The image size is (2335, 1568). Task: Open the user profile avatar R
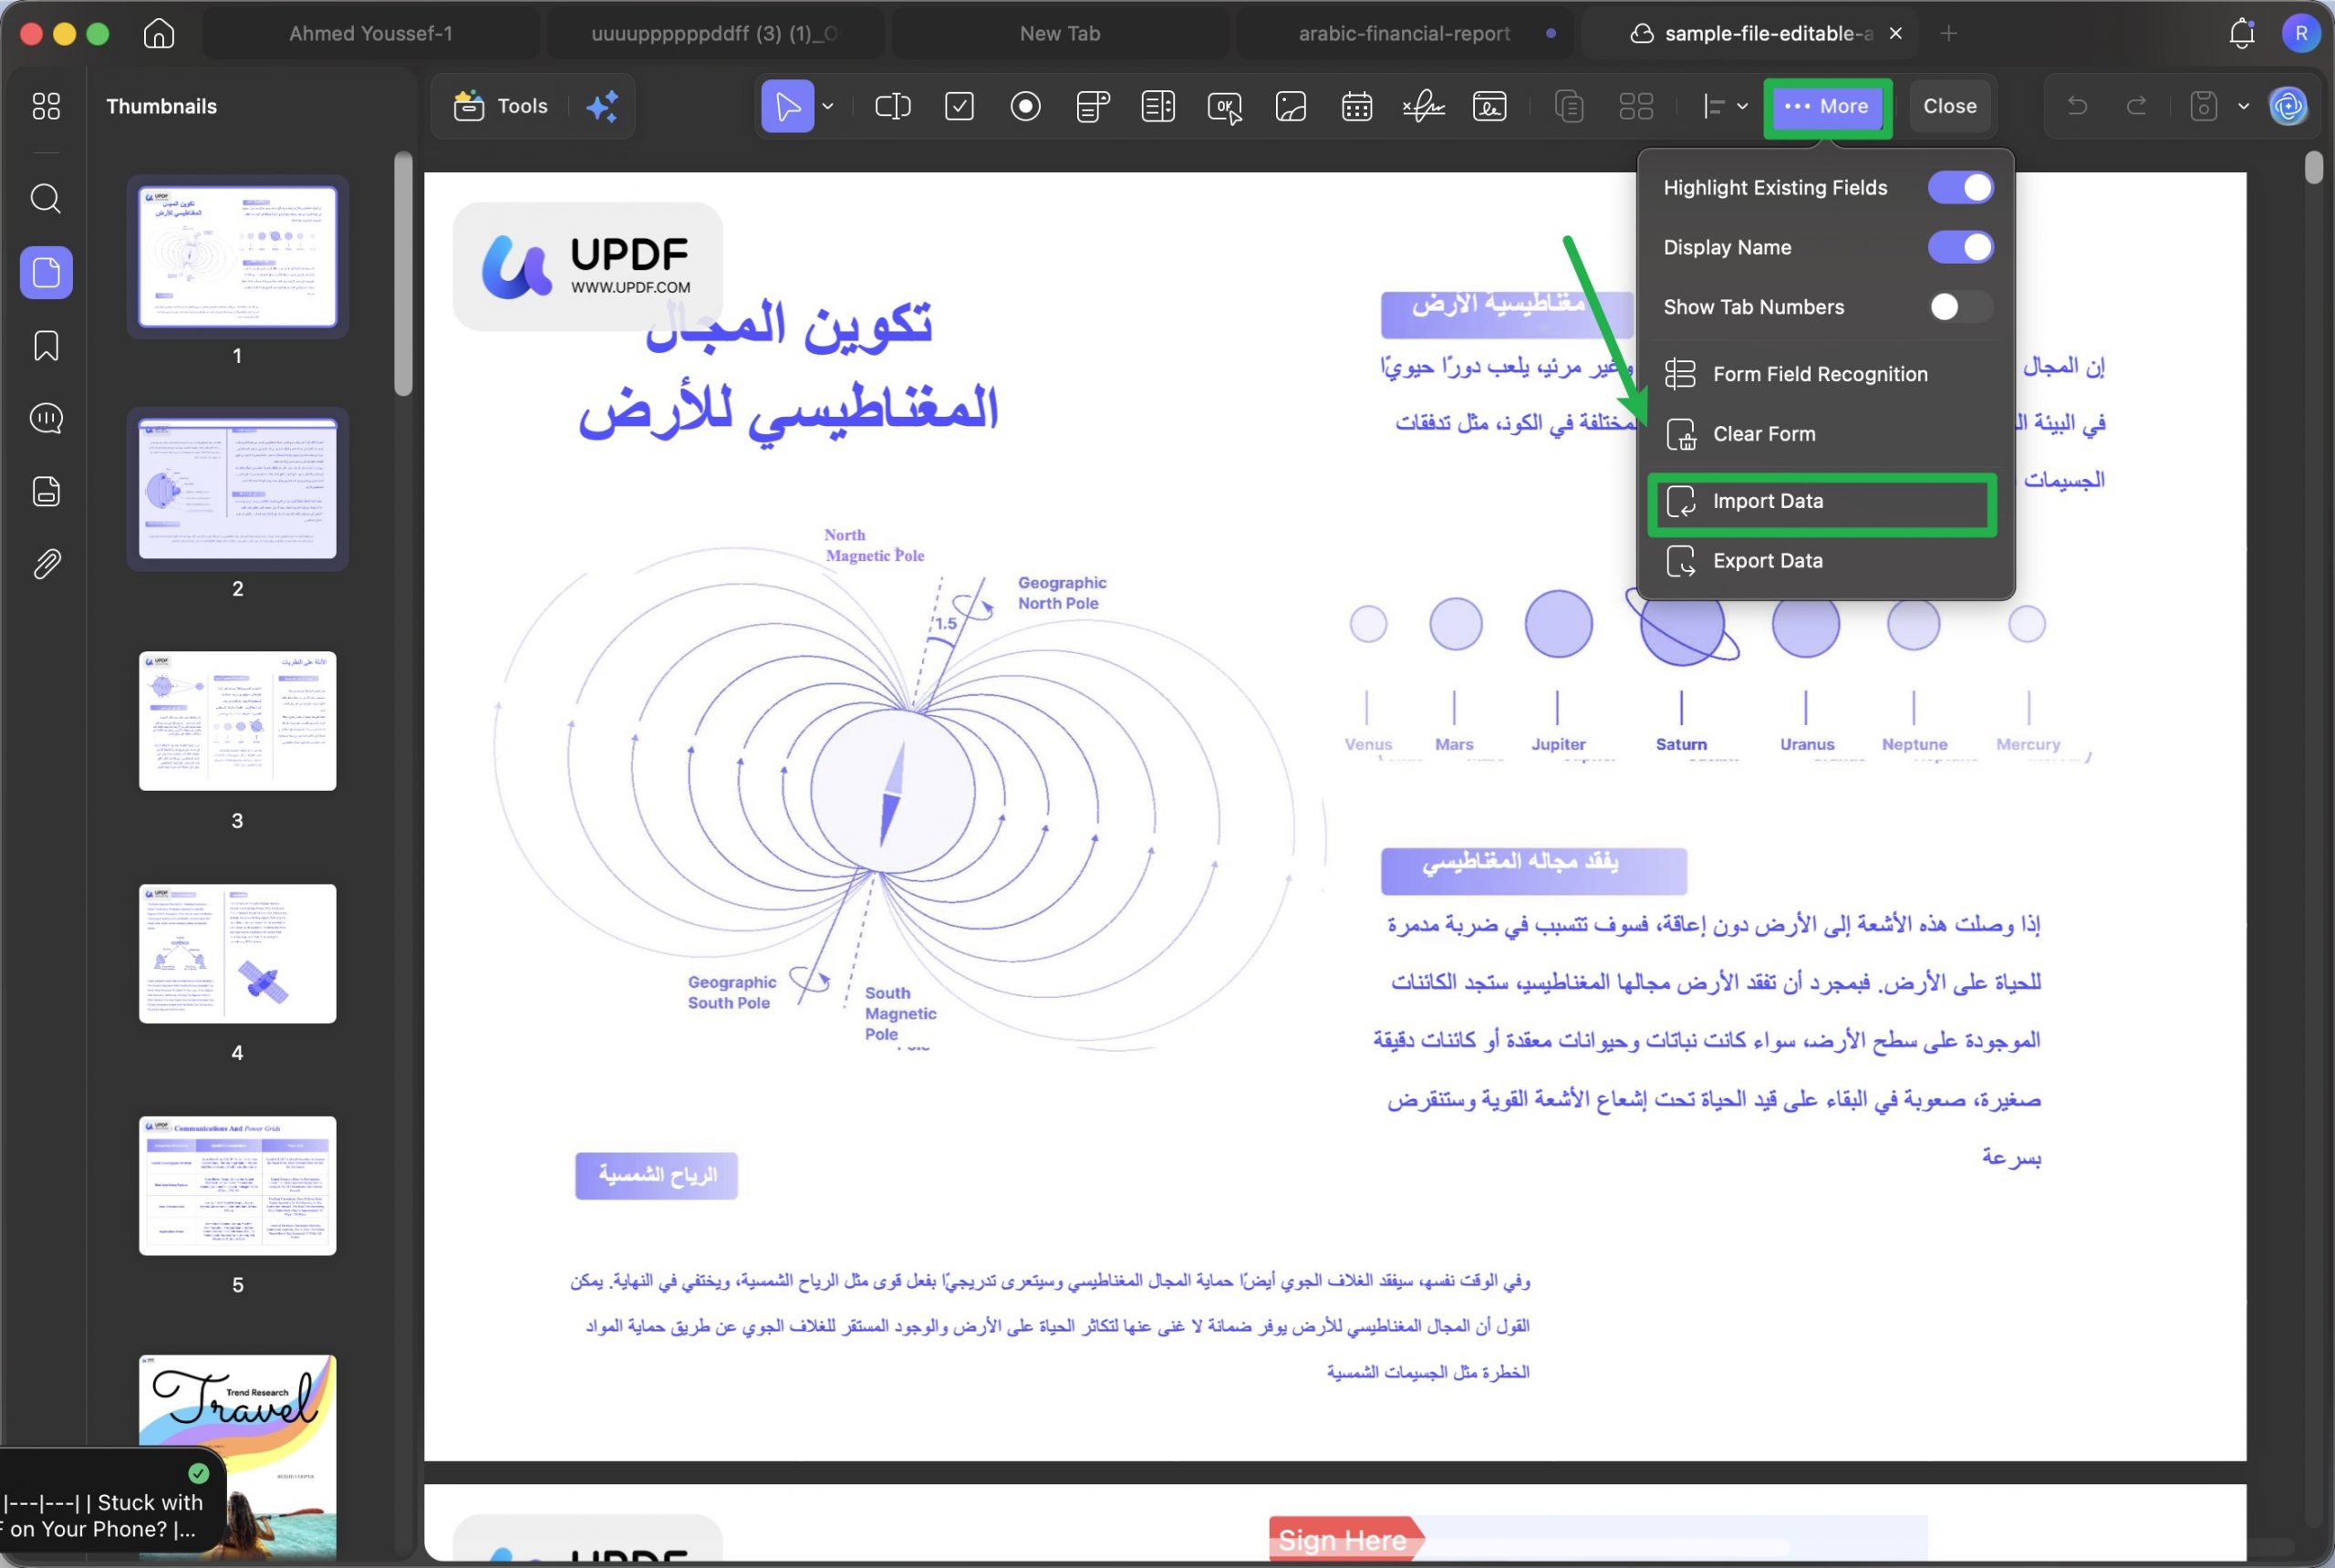point(2300,34)
